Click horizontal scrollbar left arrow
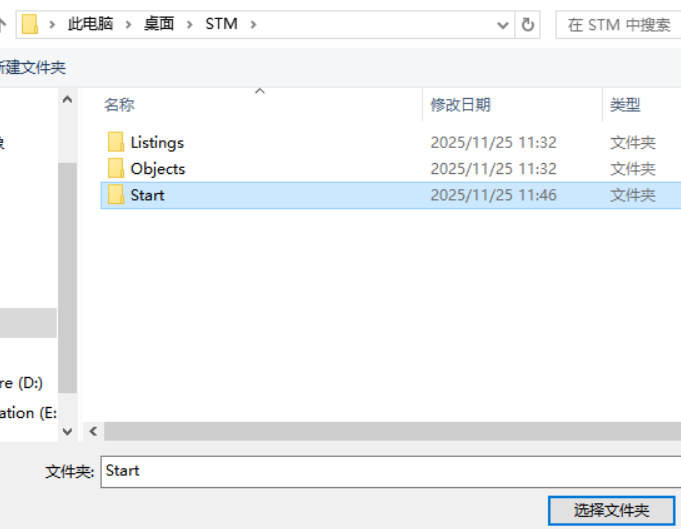 (x=93, y=431)
